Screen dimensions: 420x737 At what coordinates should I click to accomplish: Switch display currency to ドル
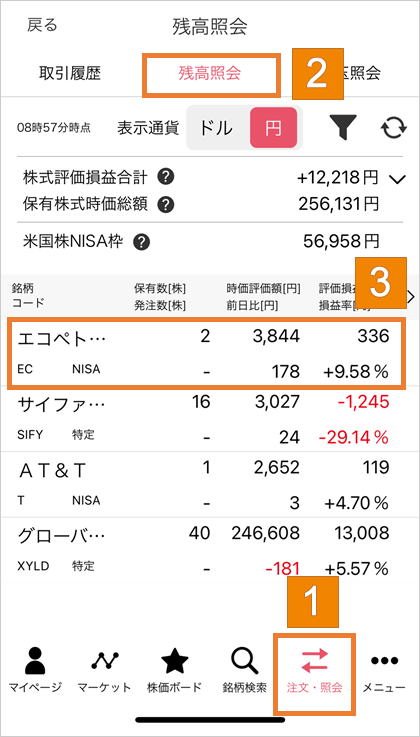216,128
